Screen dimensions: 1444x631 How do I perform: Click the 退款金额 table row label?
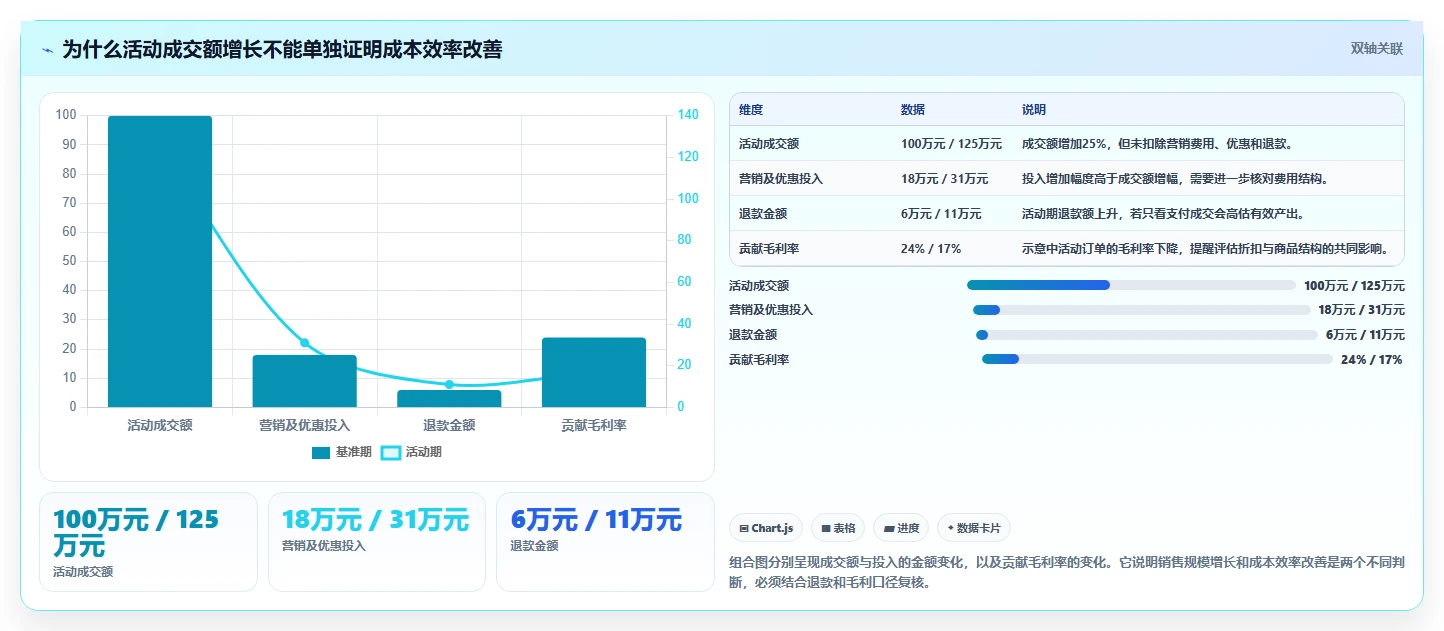point(763,214)
